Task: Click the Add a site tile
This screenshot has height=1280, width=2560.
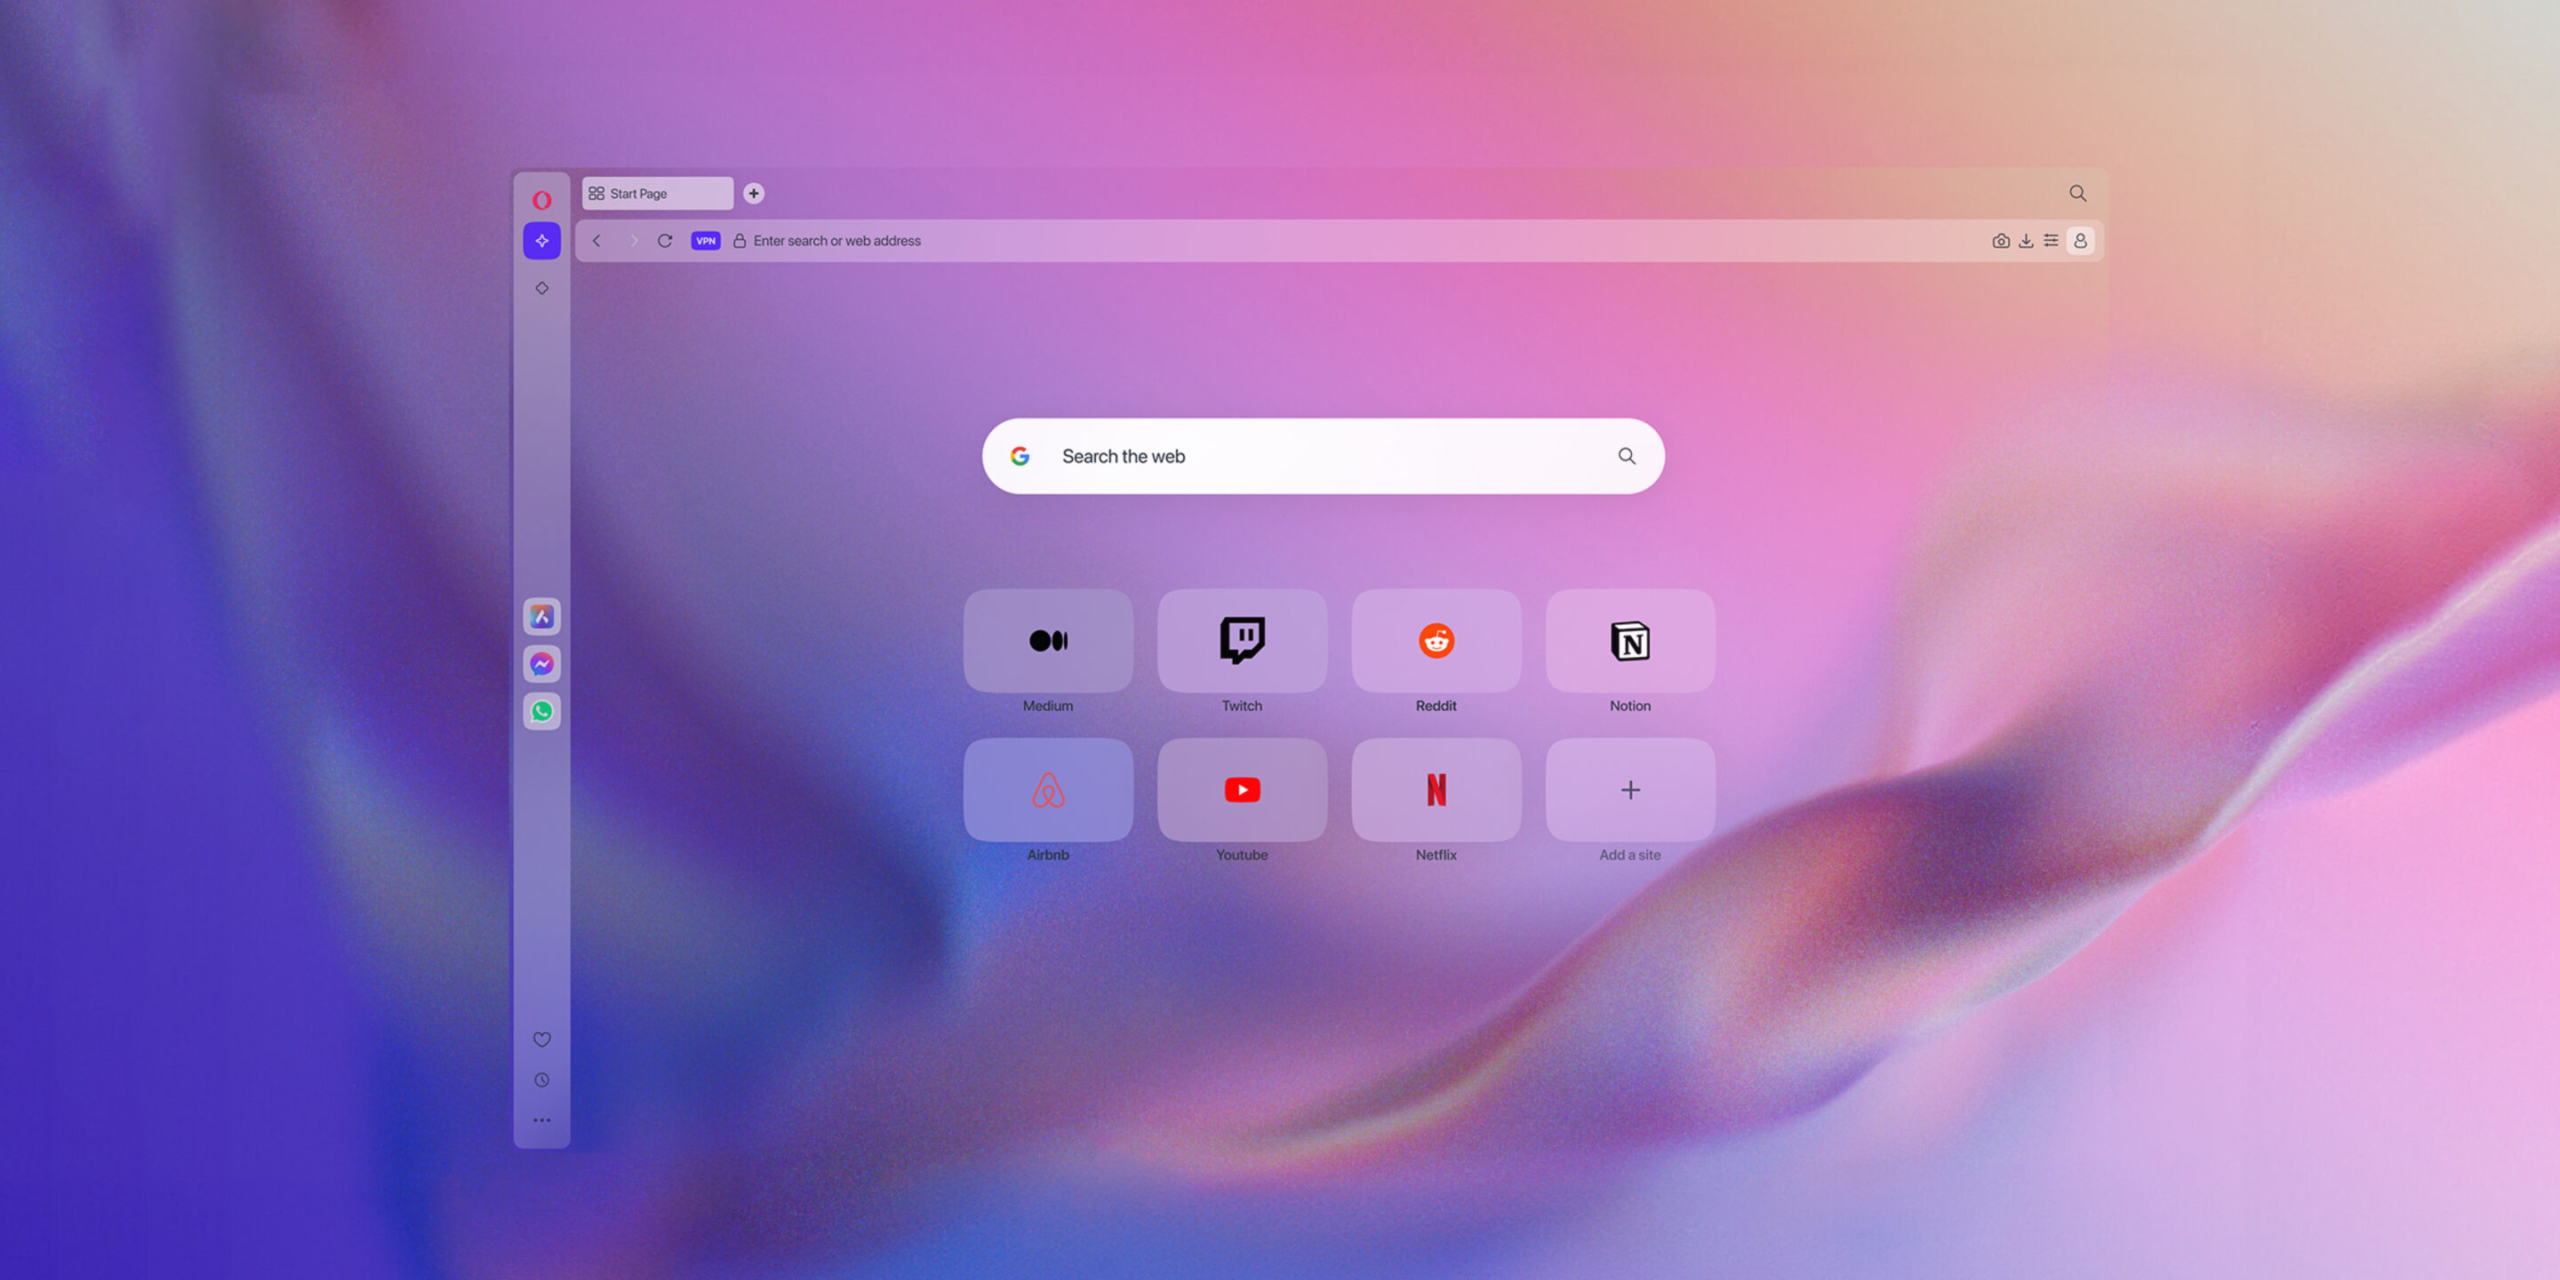Action: click(1630, 790)
